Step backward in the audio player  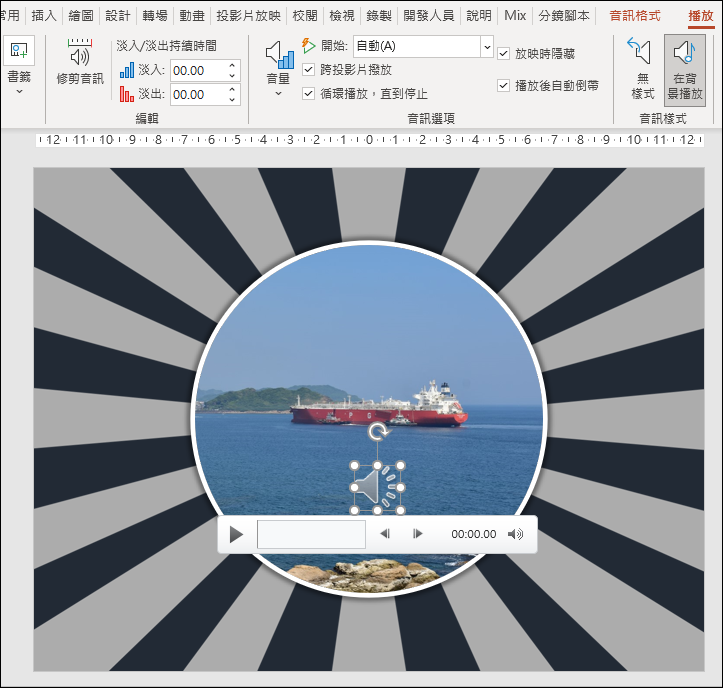(x=385, y=534)
